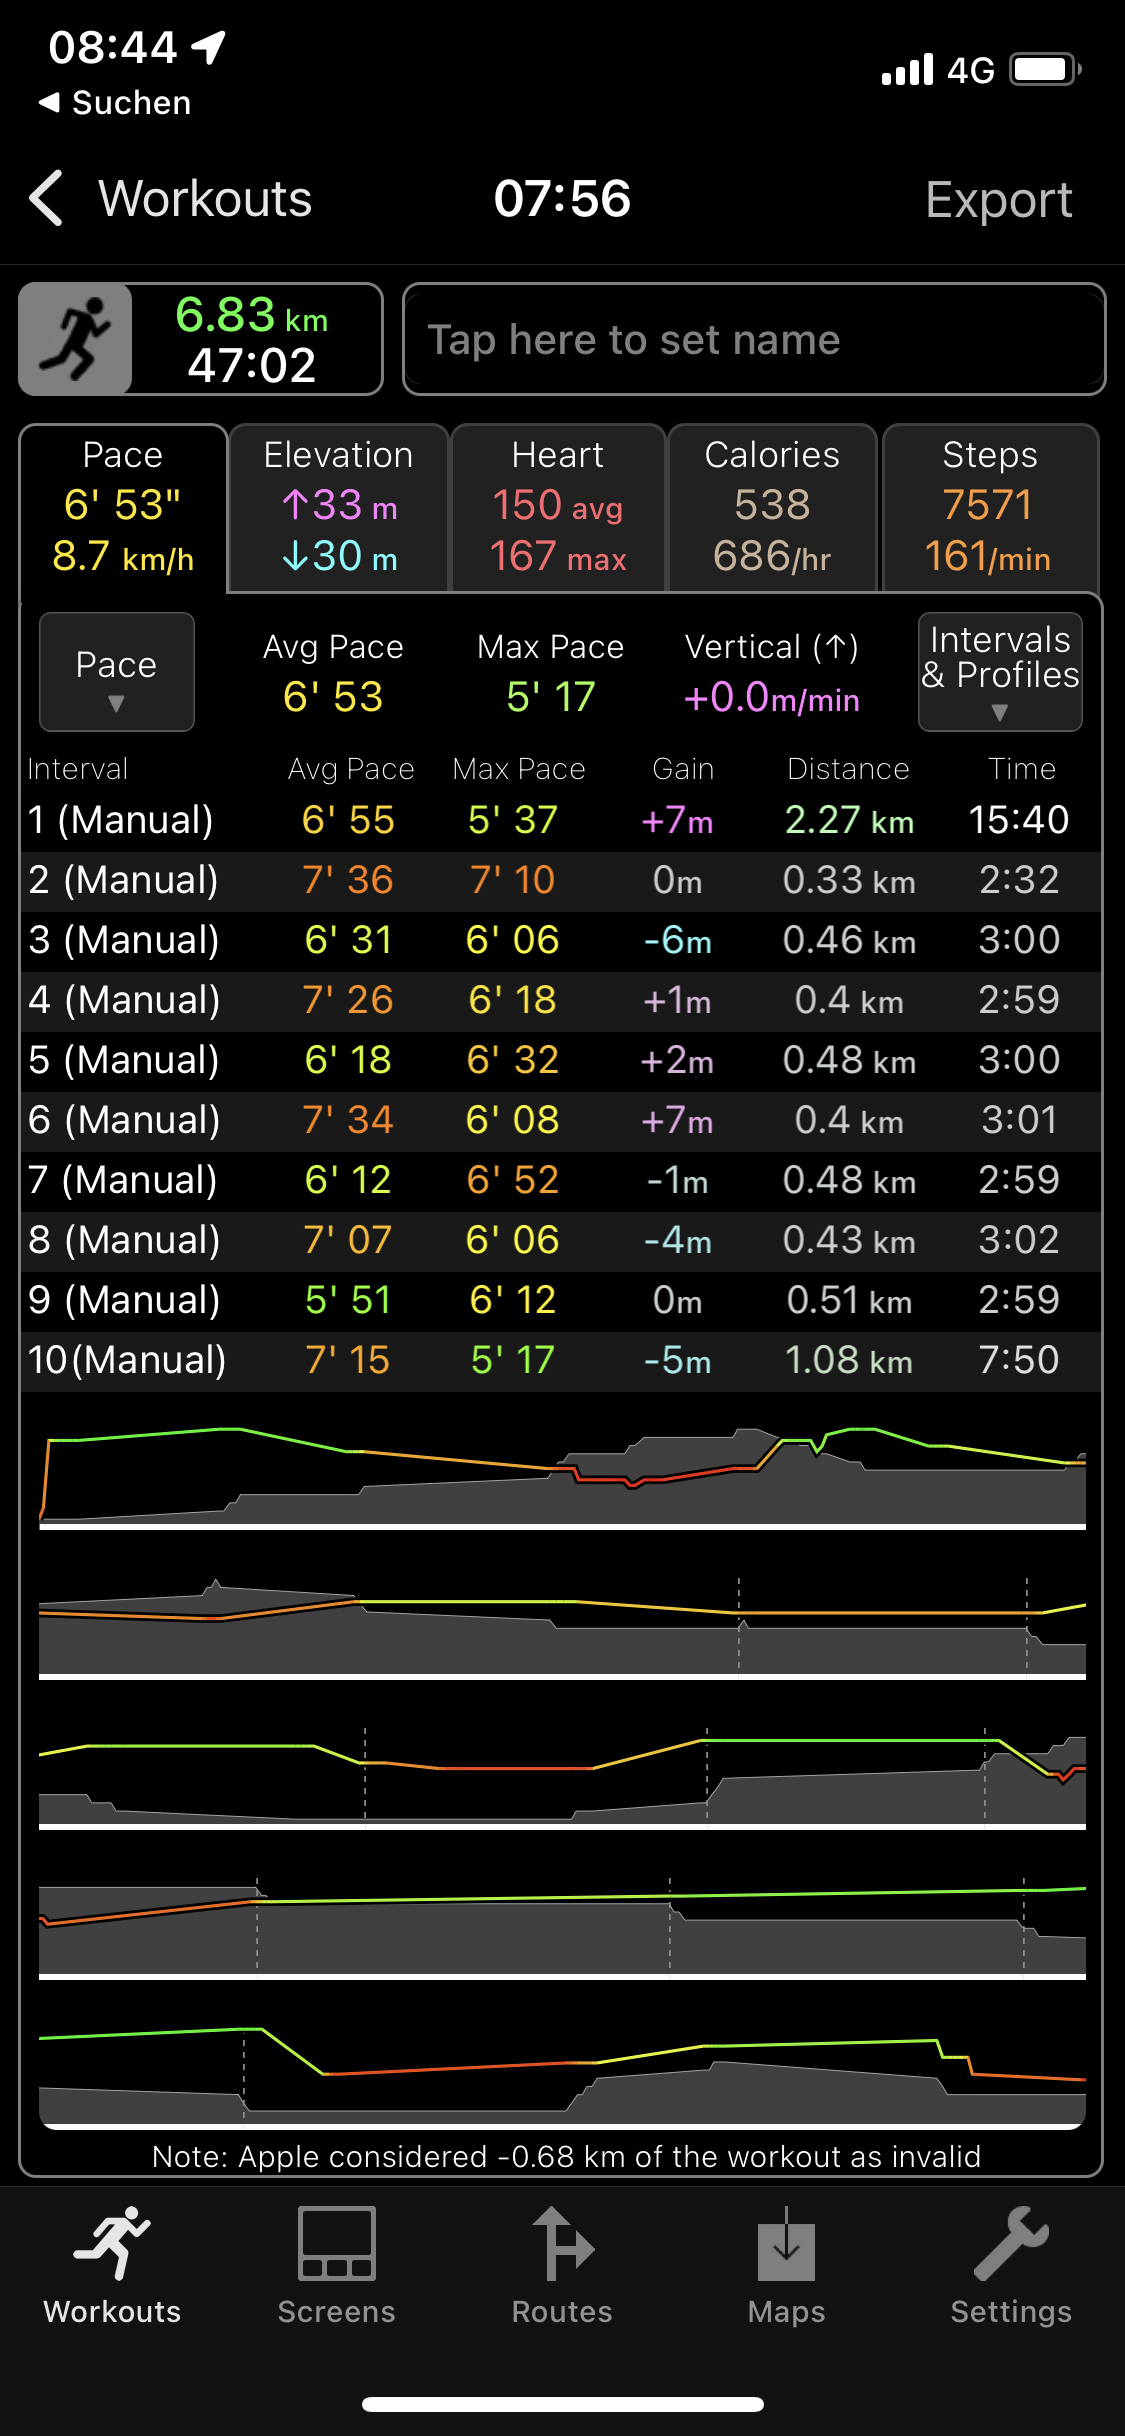Select interval 10 (Manual) row
Image resolution: width=1125 pixels, height=2436 pixels.
point(560,1361)
